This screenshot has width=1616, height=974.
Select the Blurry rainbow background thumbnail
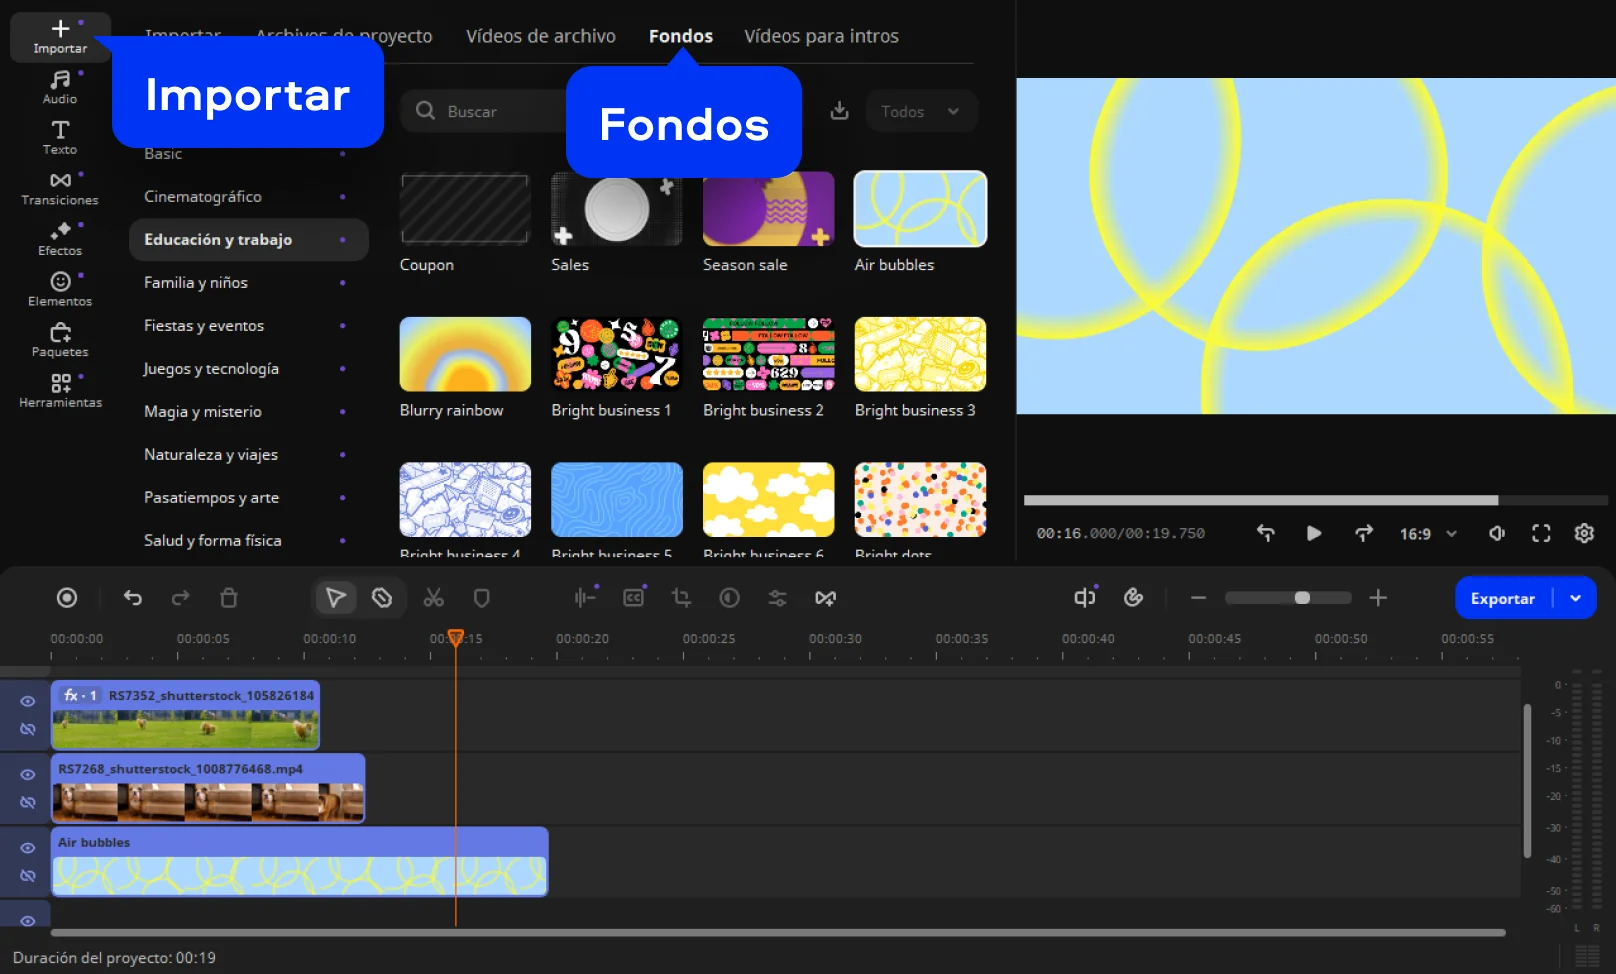[465, 355]
